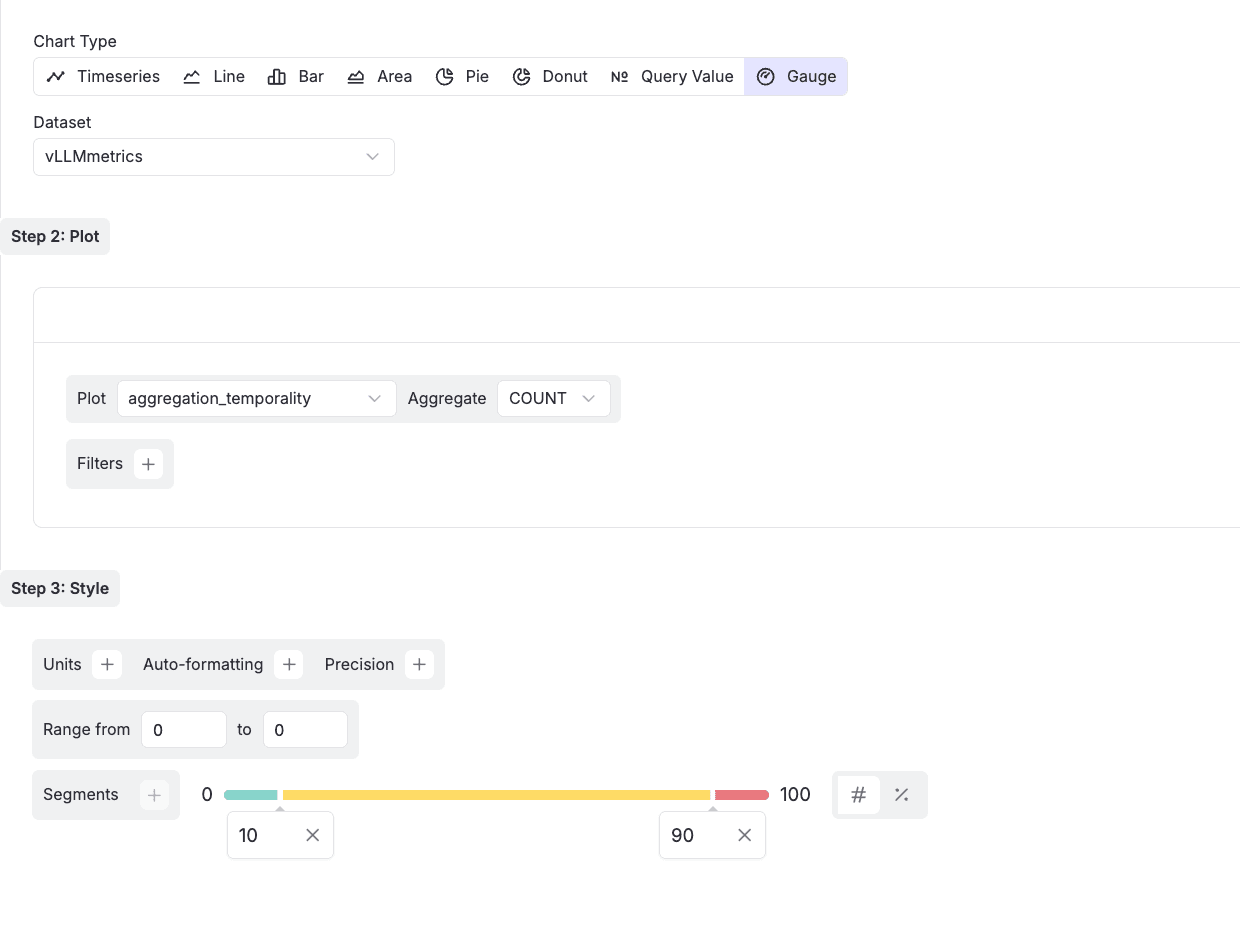1240x932 pixels.
Task: Select the Query Value chart type
Action: pyautogui.click(x=672, y=77)
